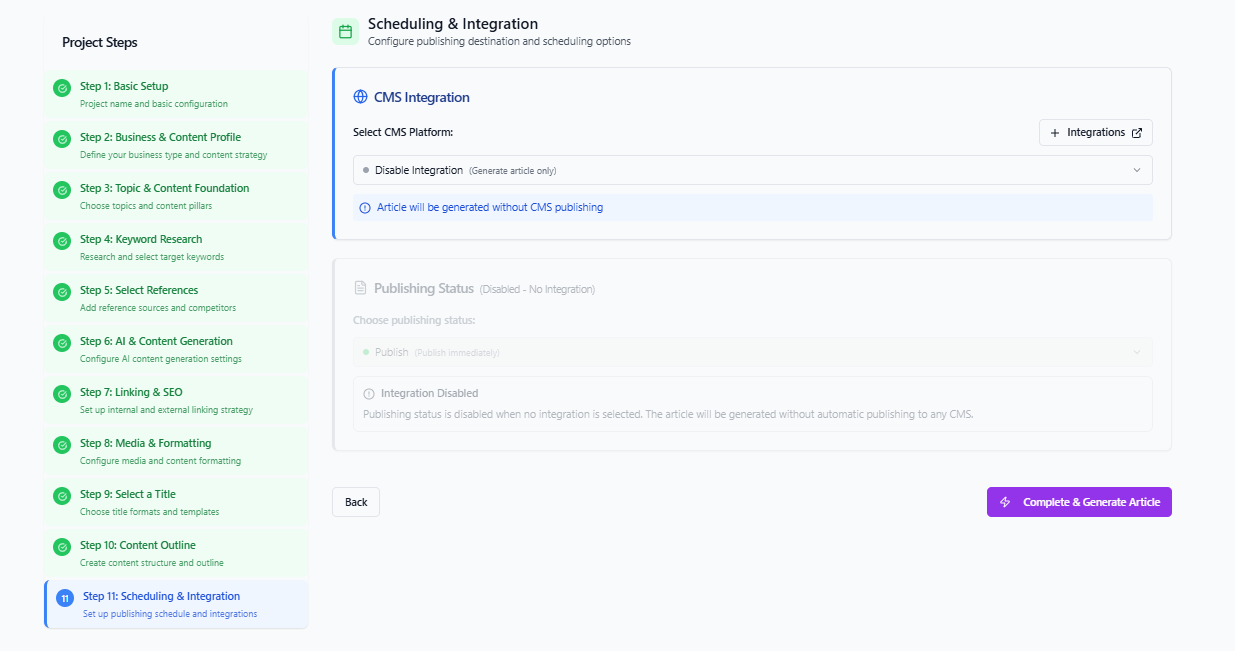
Task: Click the external-link icon on Integrations button
Action: 1136,133
